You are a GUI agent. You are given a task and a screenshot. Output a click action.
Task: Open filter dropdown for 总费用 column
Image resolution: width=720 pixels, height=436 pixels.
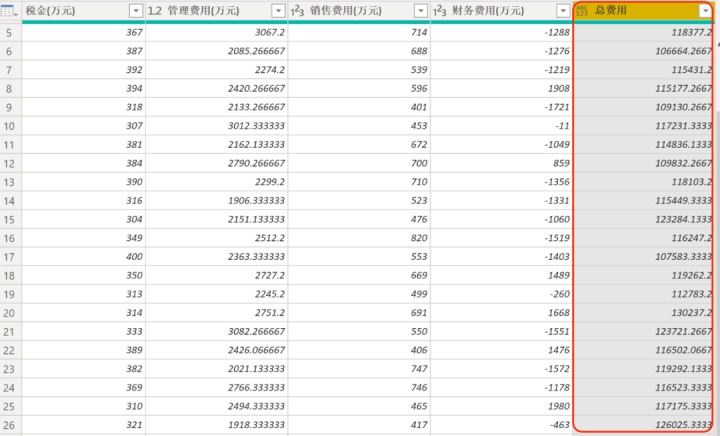coord(705,11)
